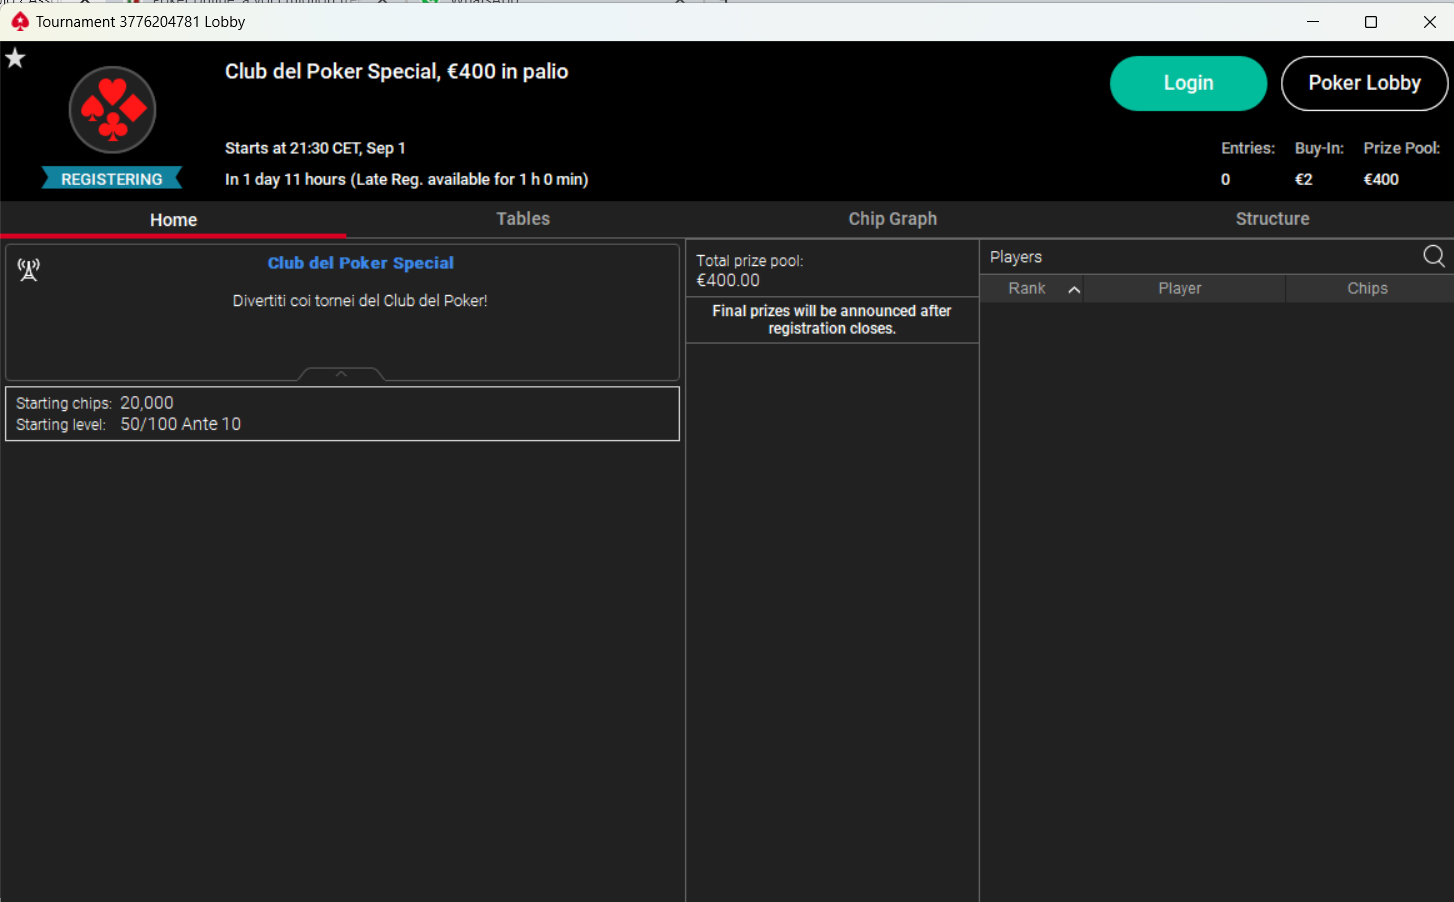Click the Buy-In €2 value
Viewport: 1454px width, 902px height.
(x=1303, y=179)
